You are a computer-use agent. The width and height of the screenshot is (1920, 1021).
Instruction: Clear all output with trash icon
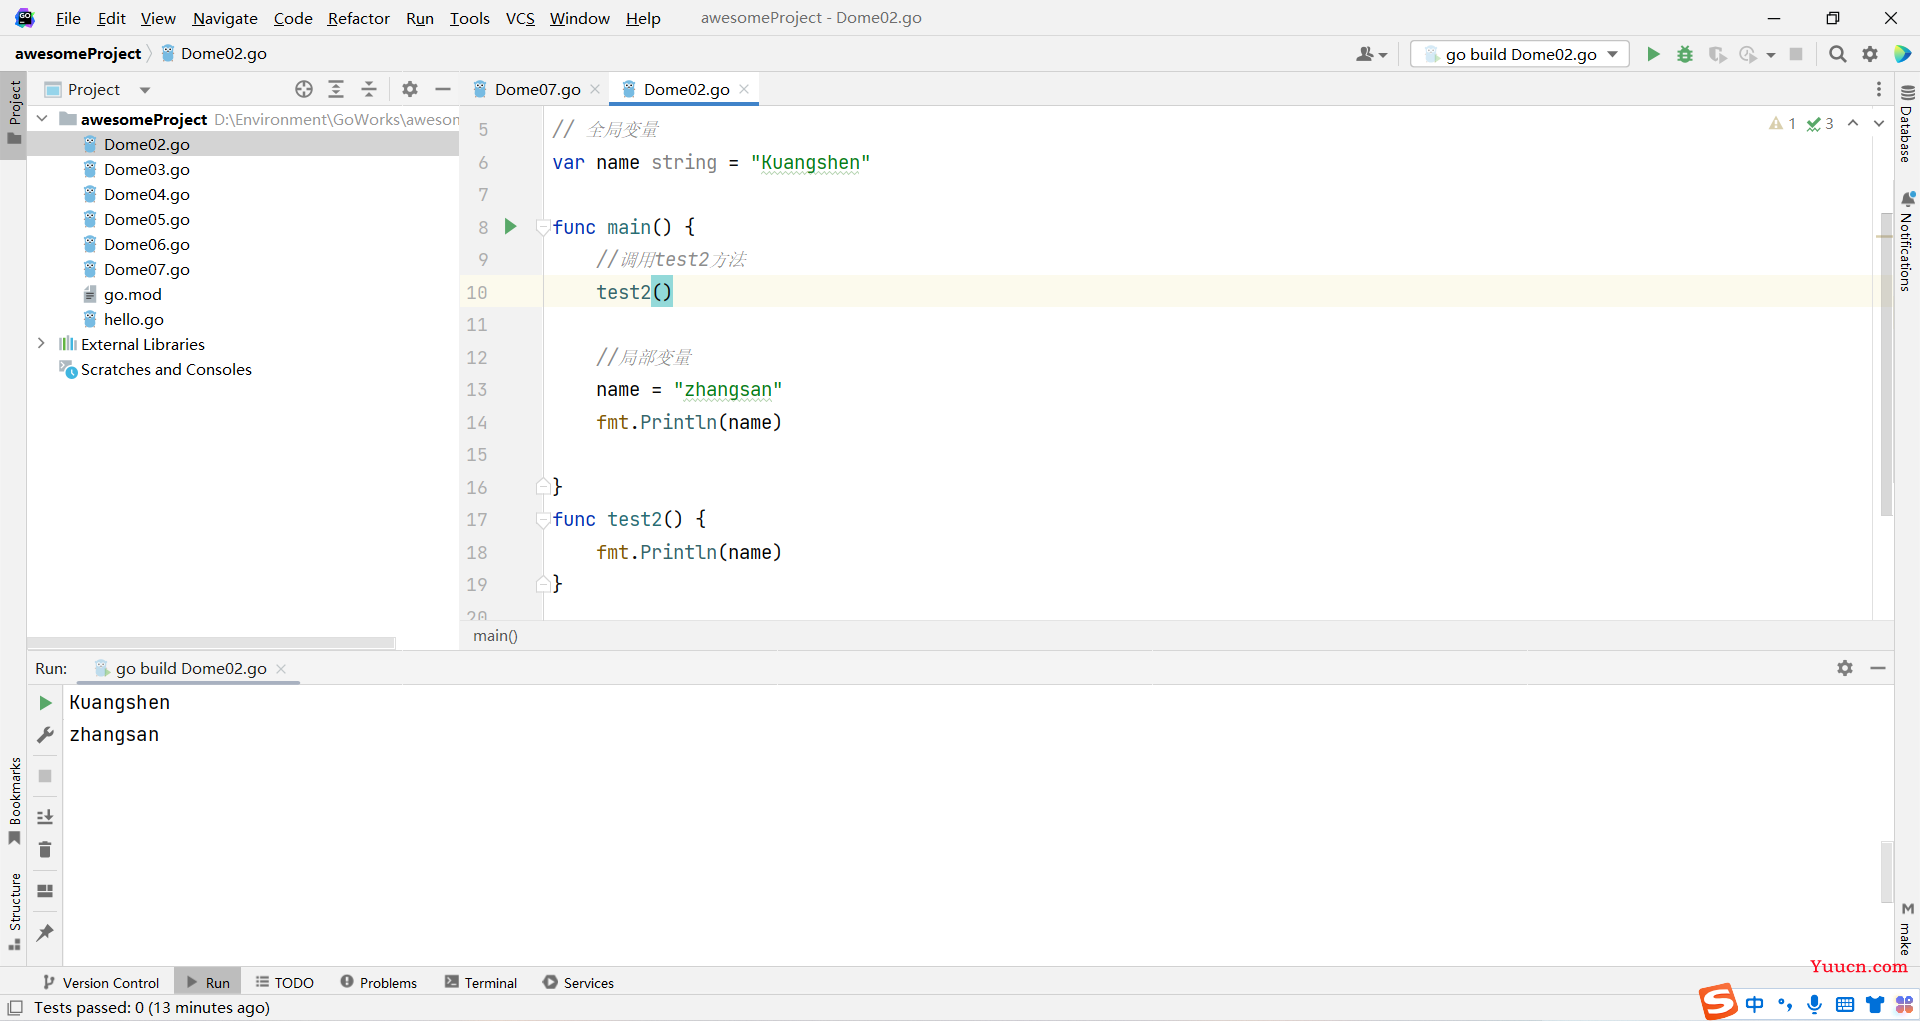coord(45,850)
